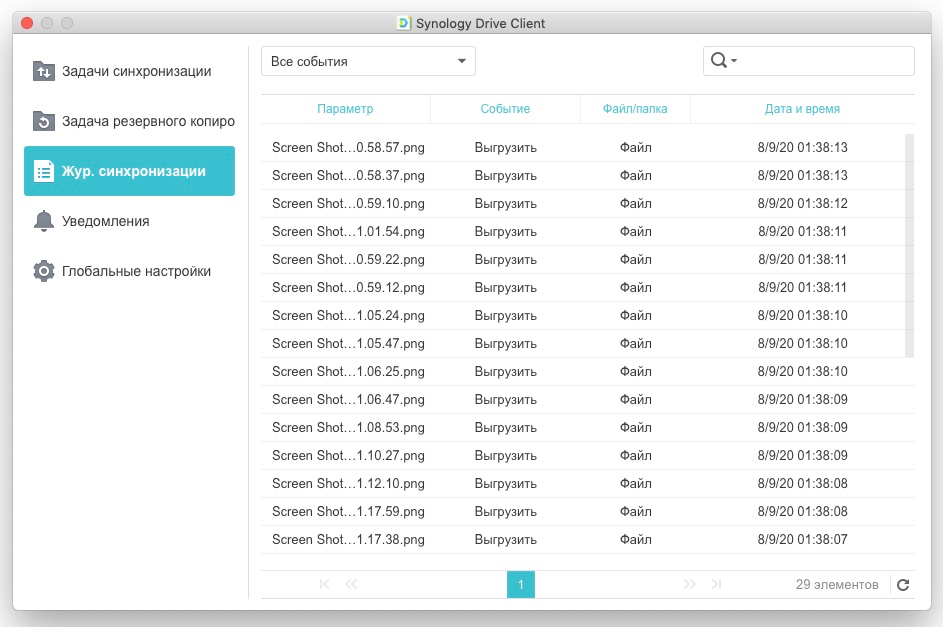Image resolution: width=943 pixels, height=627 pixels.
Task: Click the previous page double-arrow
Action: coord(351,584)
